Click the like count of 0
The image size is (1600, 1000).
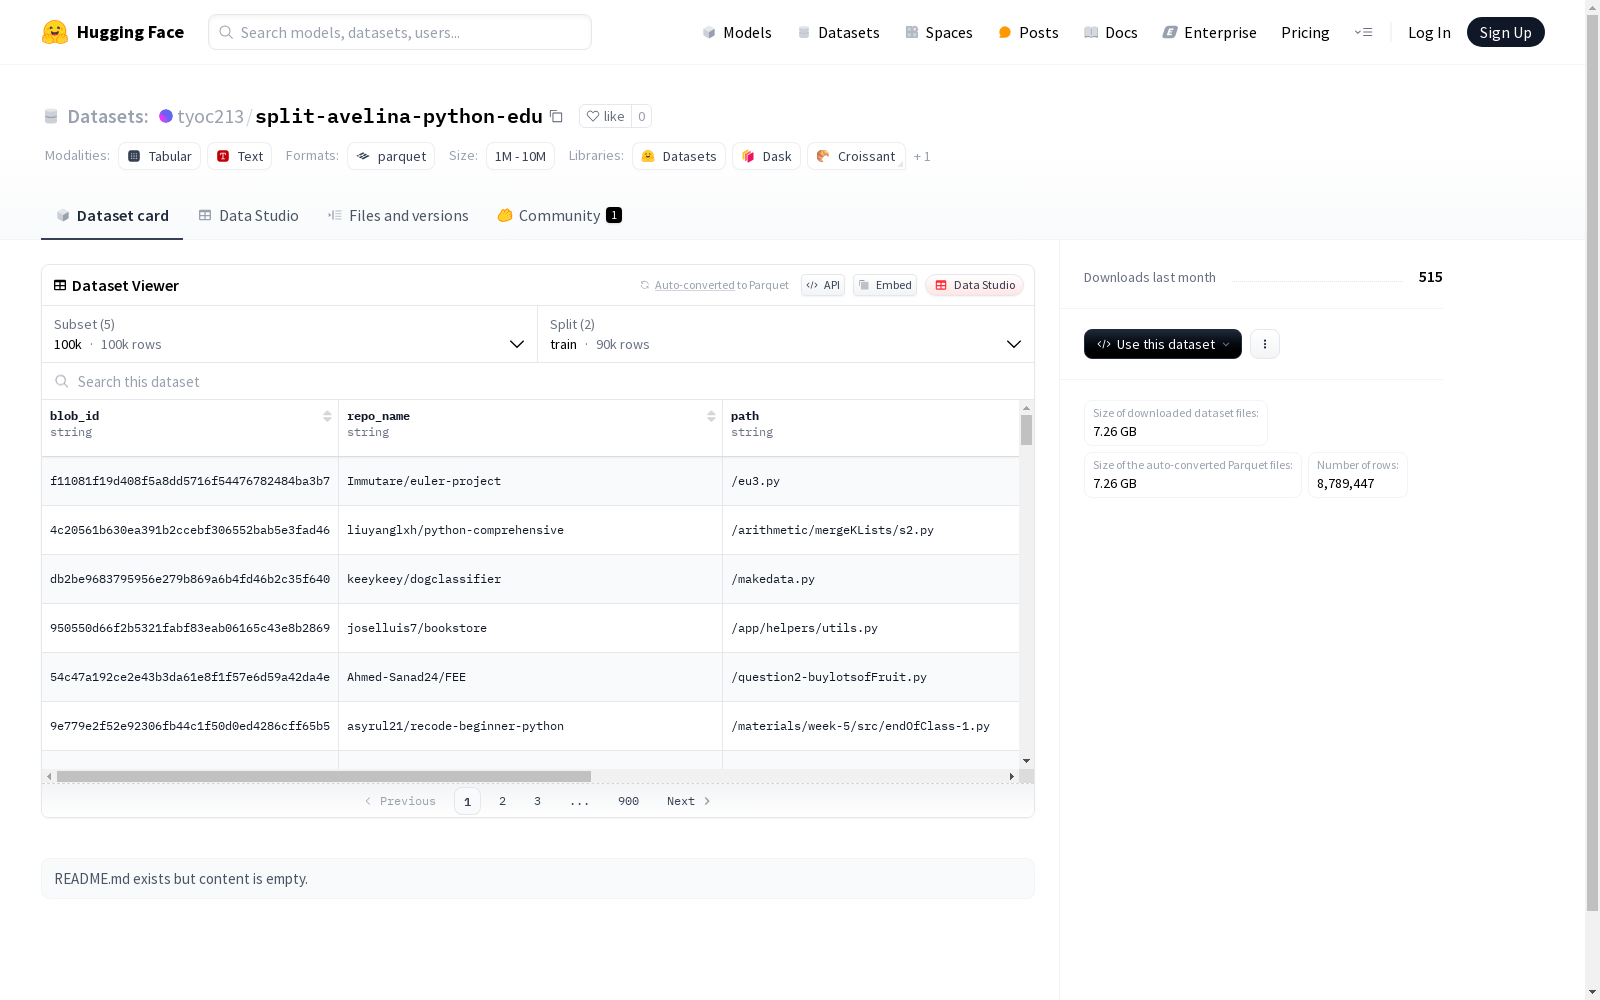642,116
